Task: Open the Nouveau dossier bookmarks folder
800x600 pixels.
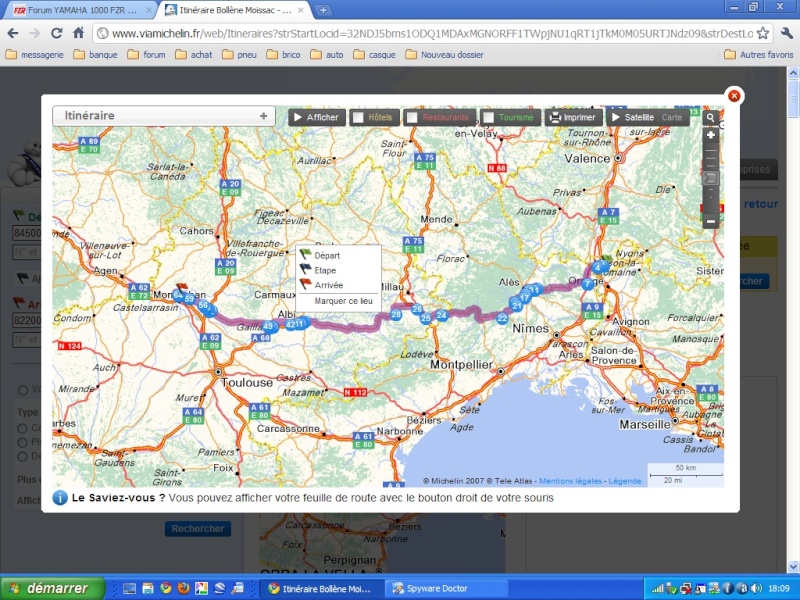Action: (444, 55)
